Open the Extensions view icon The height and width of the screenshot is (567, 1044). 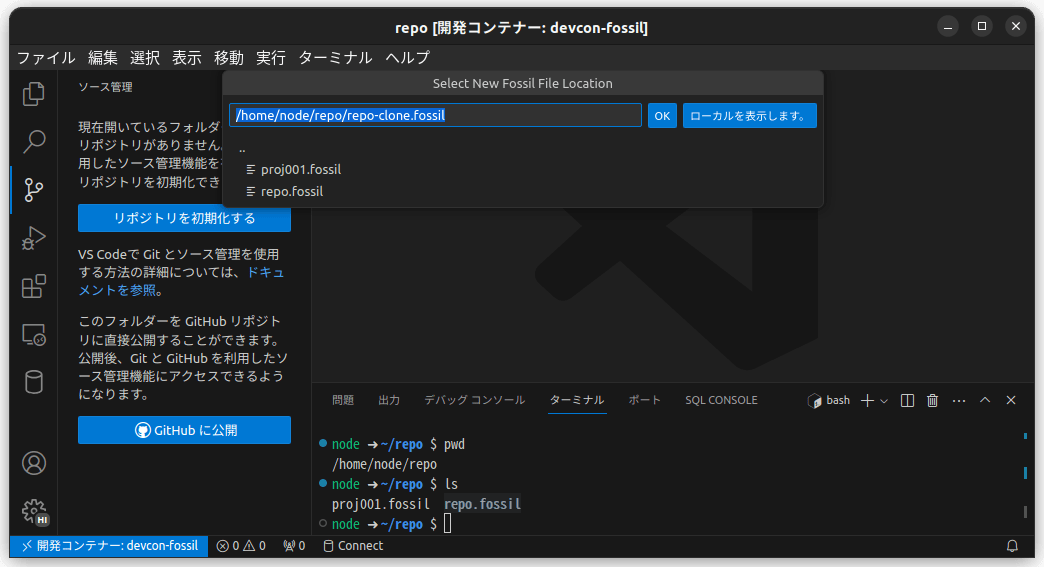[33, 286]
